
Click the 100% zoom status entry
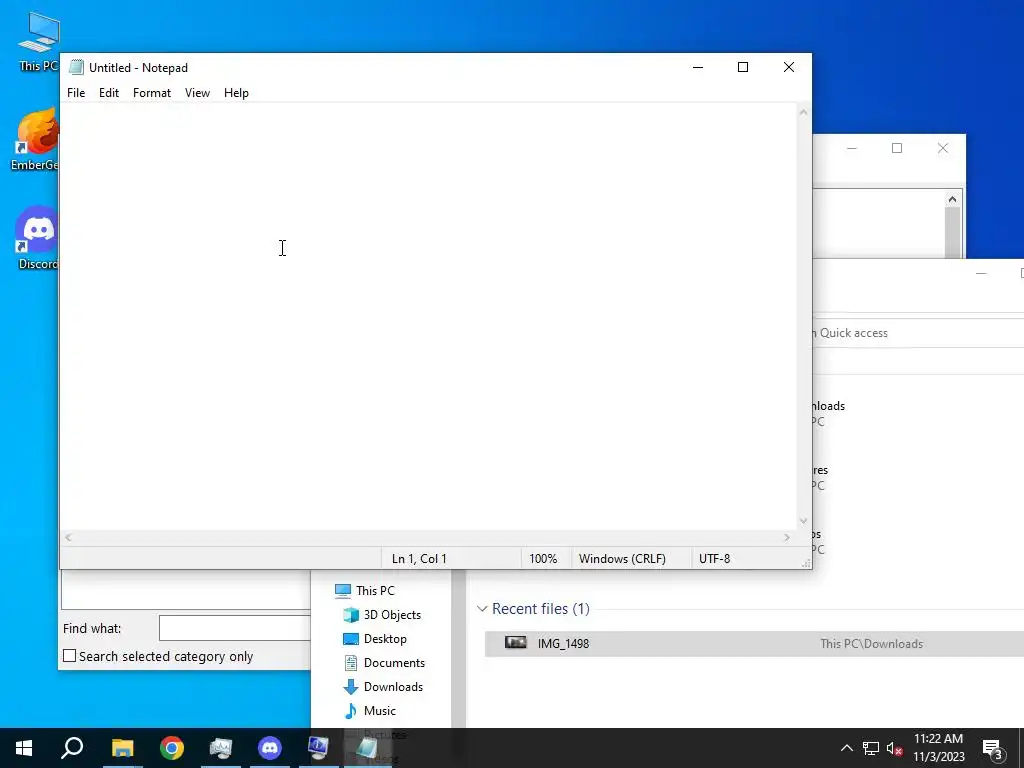(543, 558)
